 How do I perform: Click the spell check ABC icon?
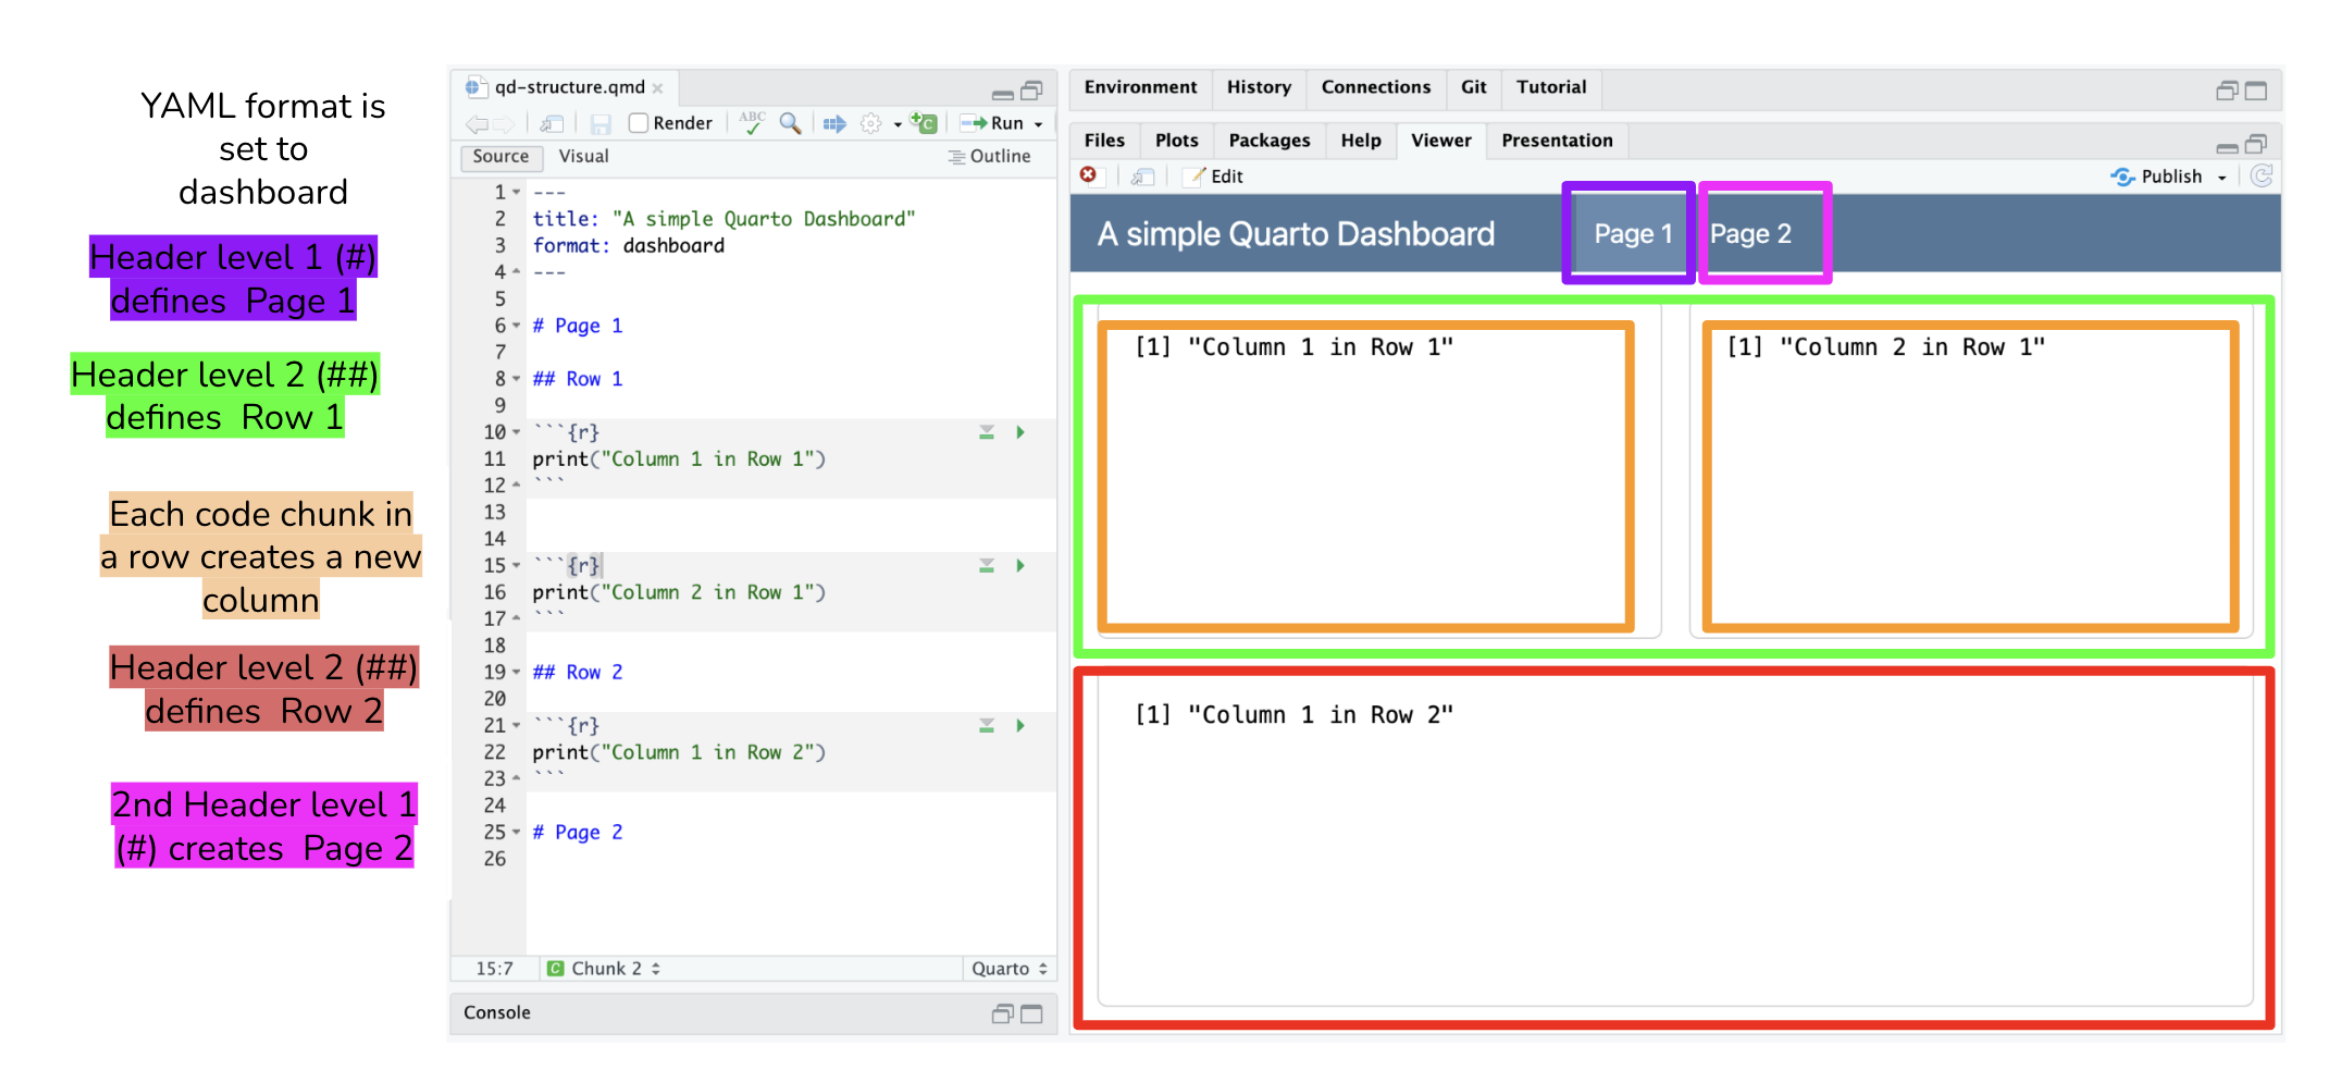[752, 123]
